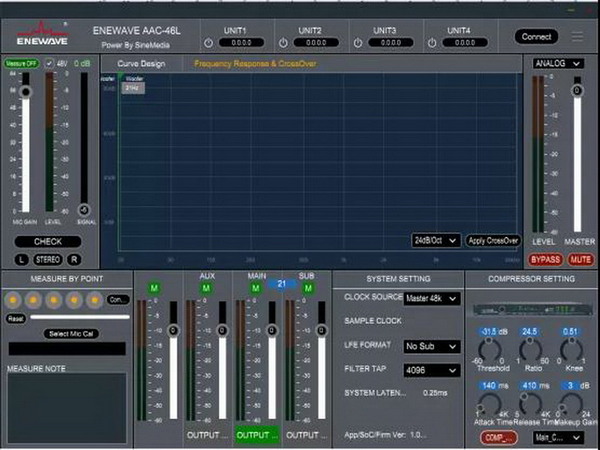The width and height of the screenshot is (600, 450).
Task: Expand the 24dB/Oct slope dropdown
Action: [434, 240]
